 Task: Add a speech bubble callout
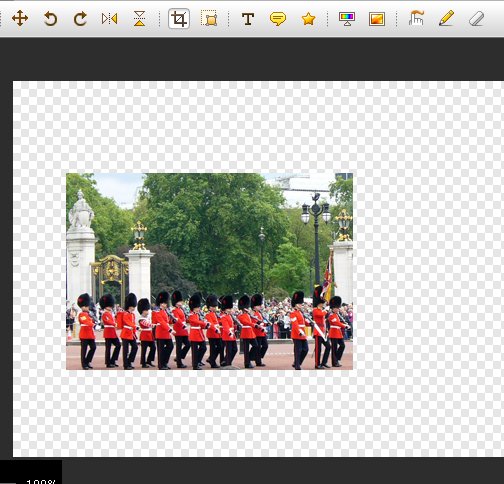coord(278,19)
